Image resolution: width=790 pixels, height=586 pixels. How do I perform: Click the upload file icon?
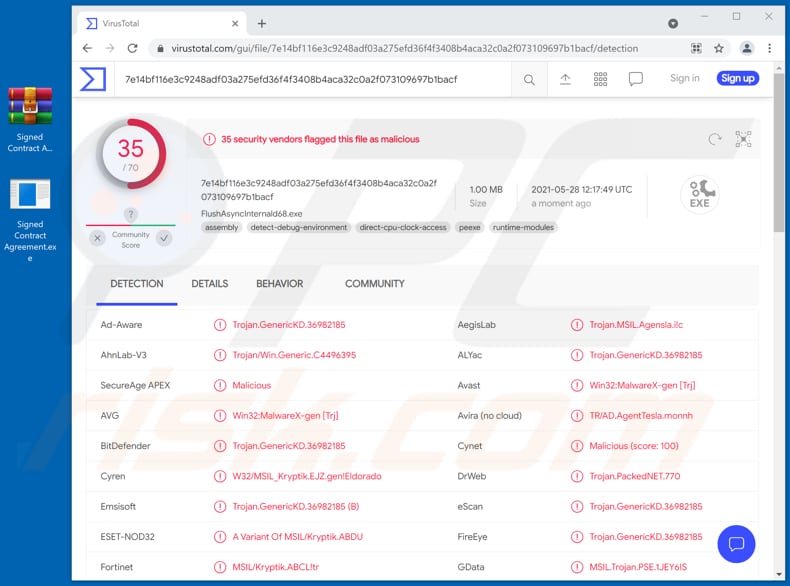pos(565,79)
